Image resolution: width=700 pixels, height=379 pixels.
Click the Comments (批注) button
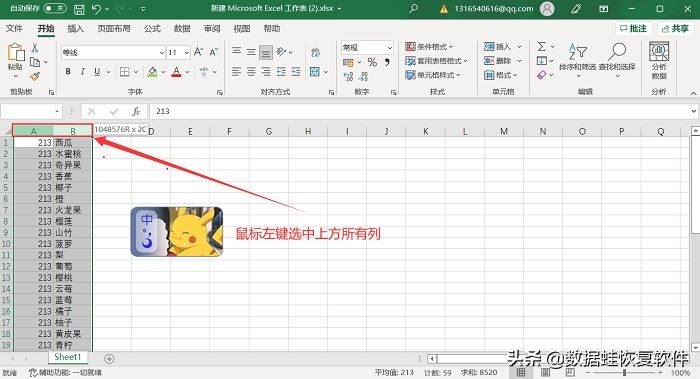pyautogui.click(x=633, y=29)
